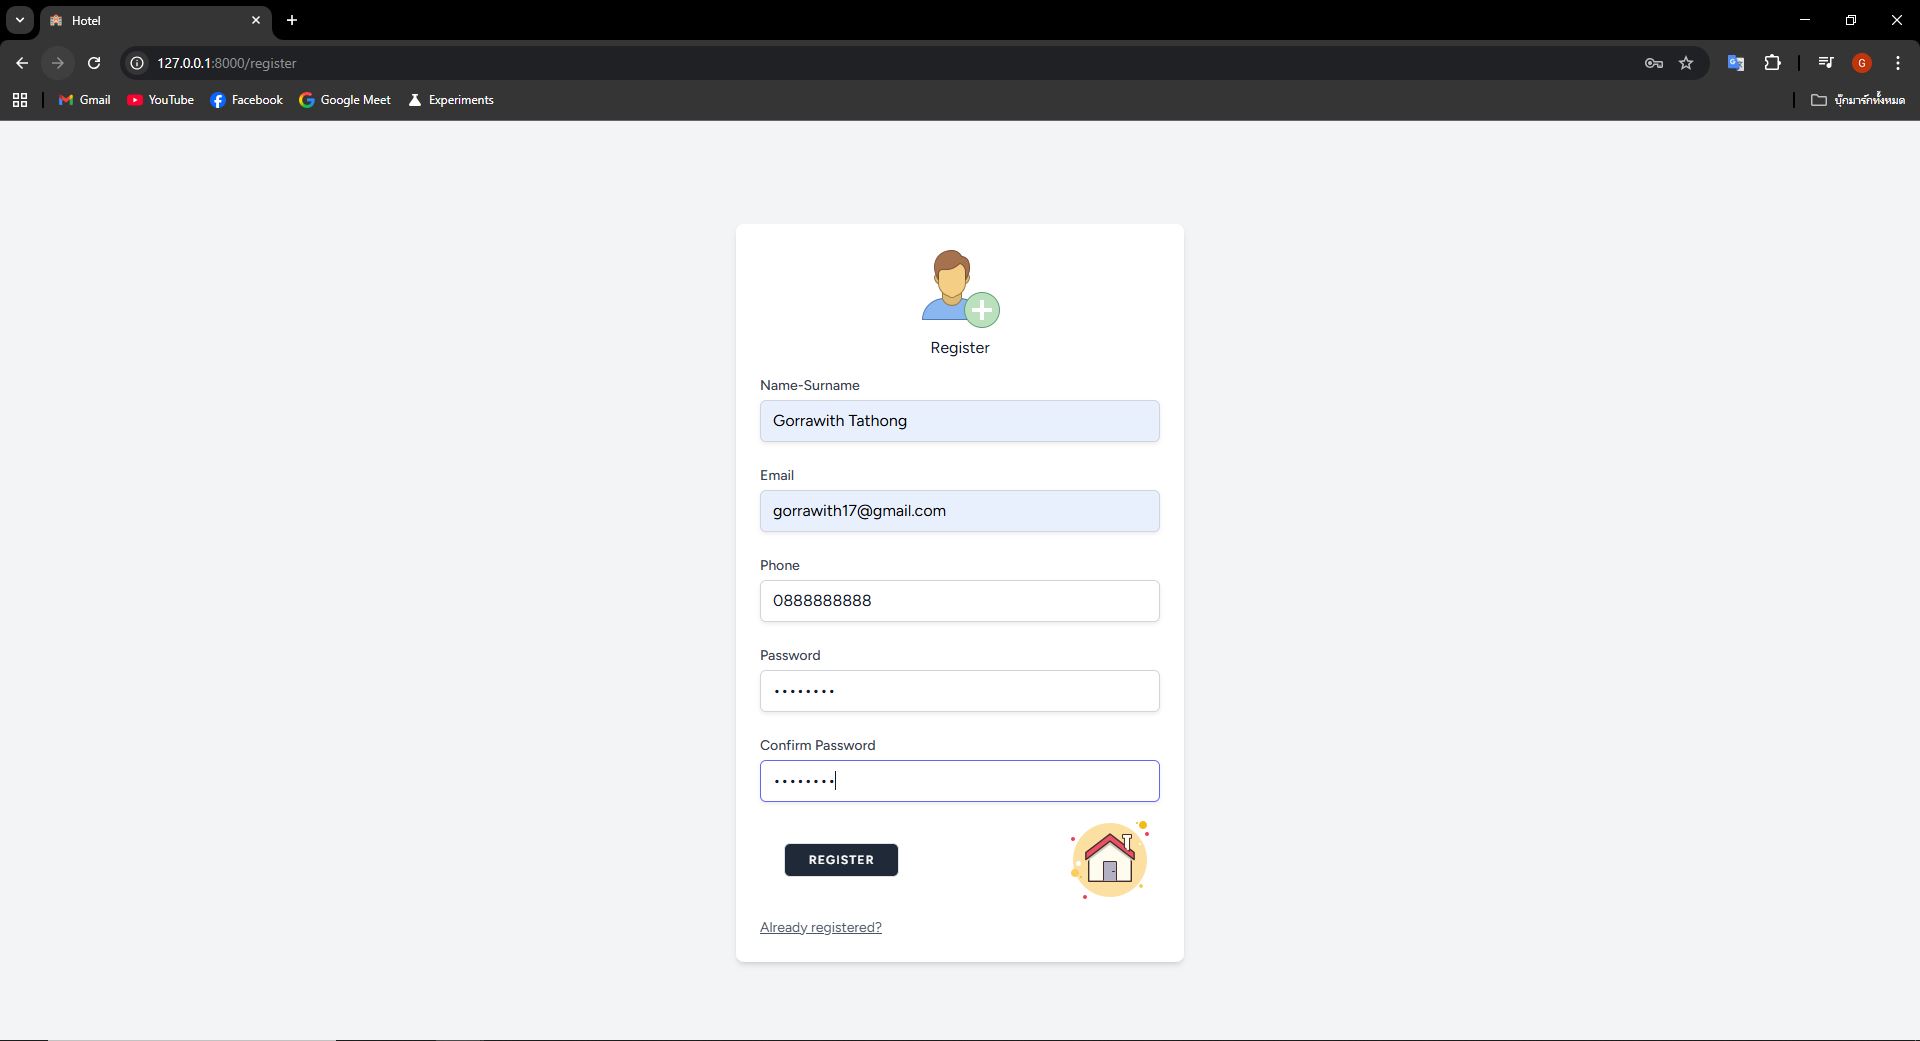Focus the Phone input field

[959, 601]
